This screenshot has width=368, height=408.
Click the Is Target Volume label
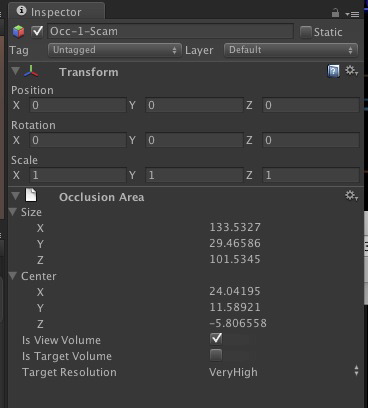[67, 356]
